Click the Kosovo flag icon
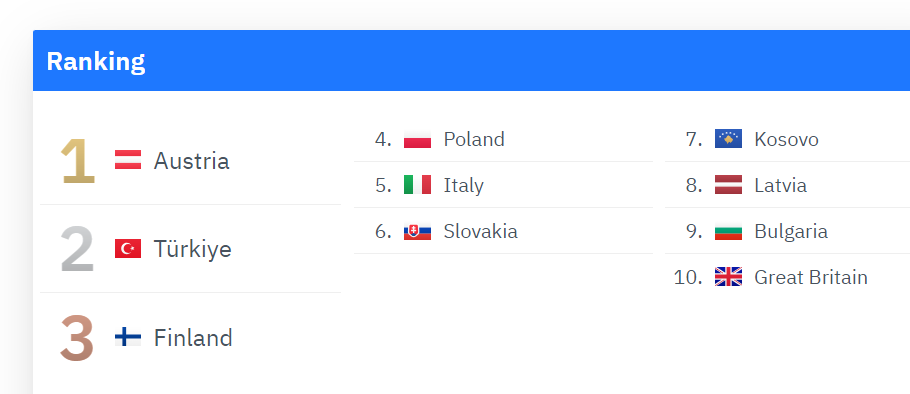Image resolution: width=910 pixels, height=394 pixels. [x=728, y=139]
